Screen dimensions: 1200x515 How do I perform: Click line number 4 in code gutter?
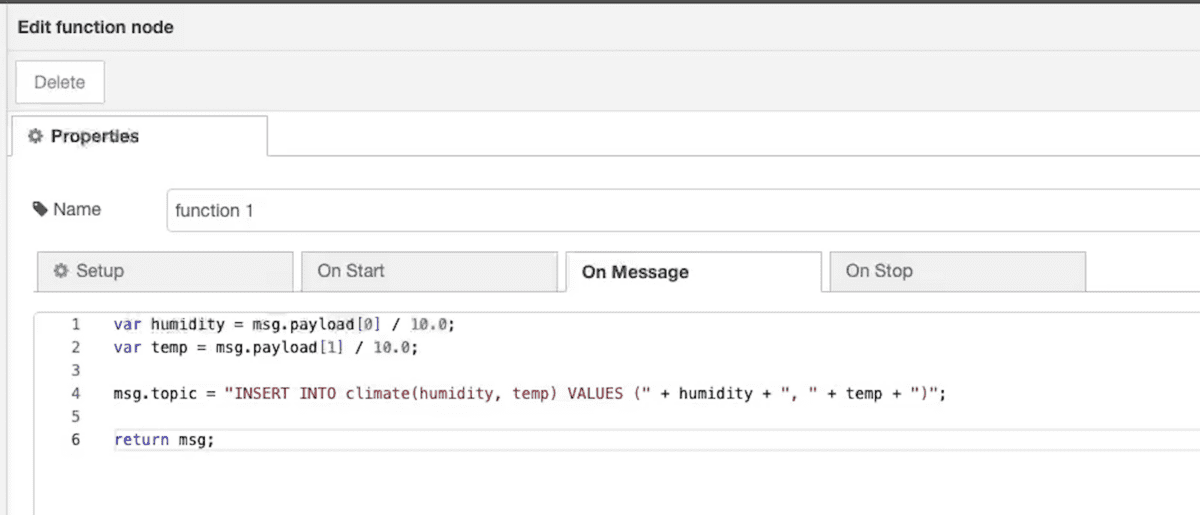coord(76,394)
